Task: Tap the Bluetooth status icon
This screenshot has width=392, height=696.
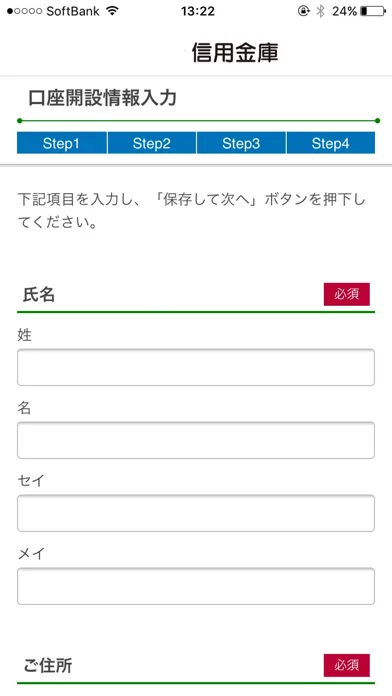Action: click(321, 12)
